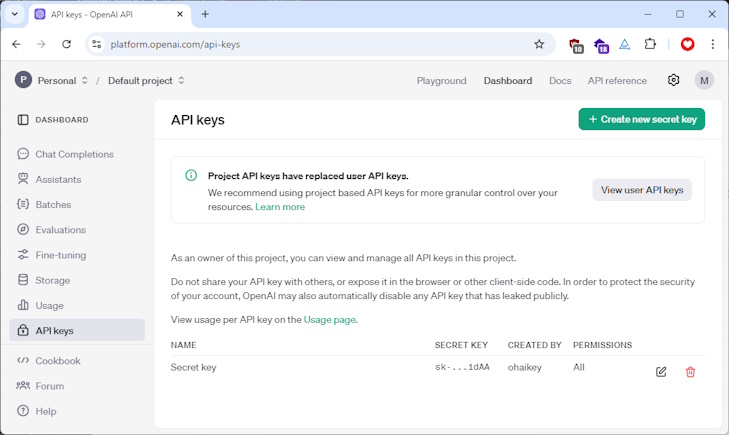This screenshot has height=435, width=729.
Task: Open Usage in the sidebar
Action: click(49, 305)
